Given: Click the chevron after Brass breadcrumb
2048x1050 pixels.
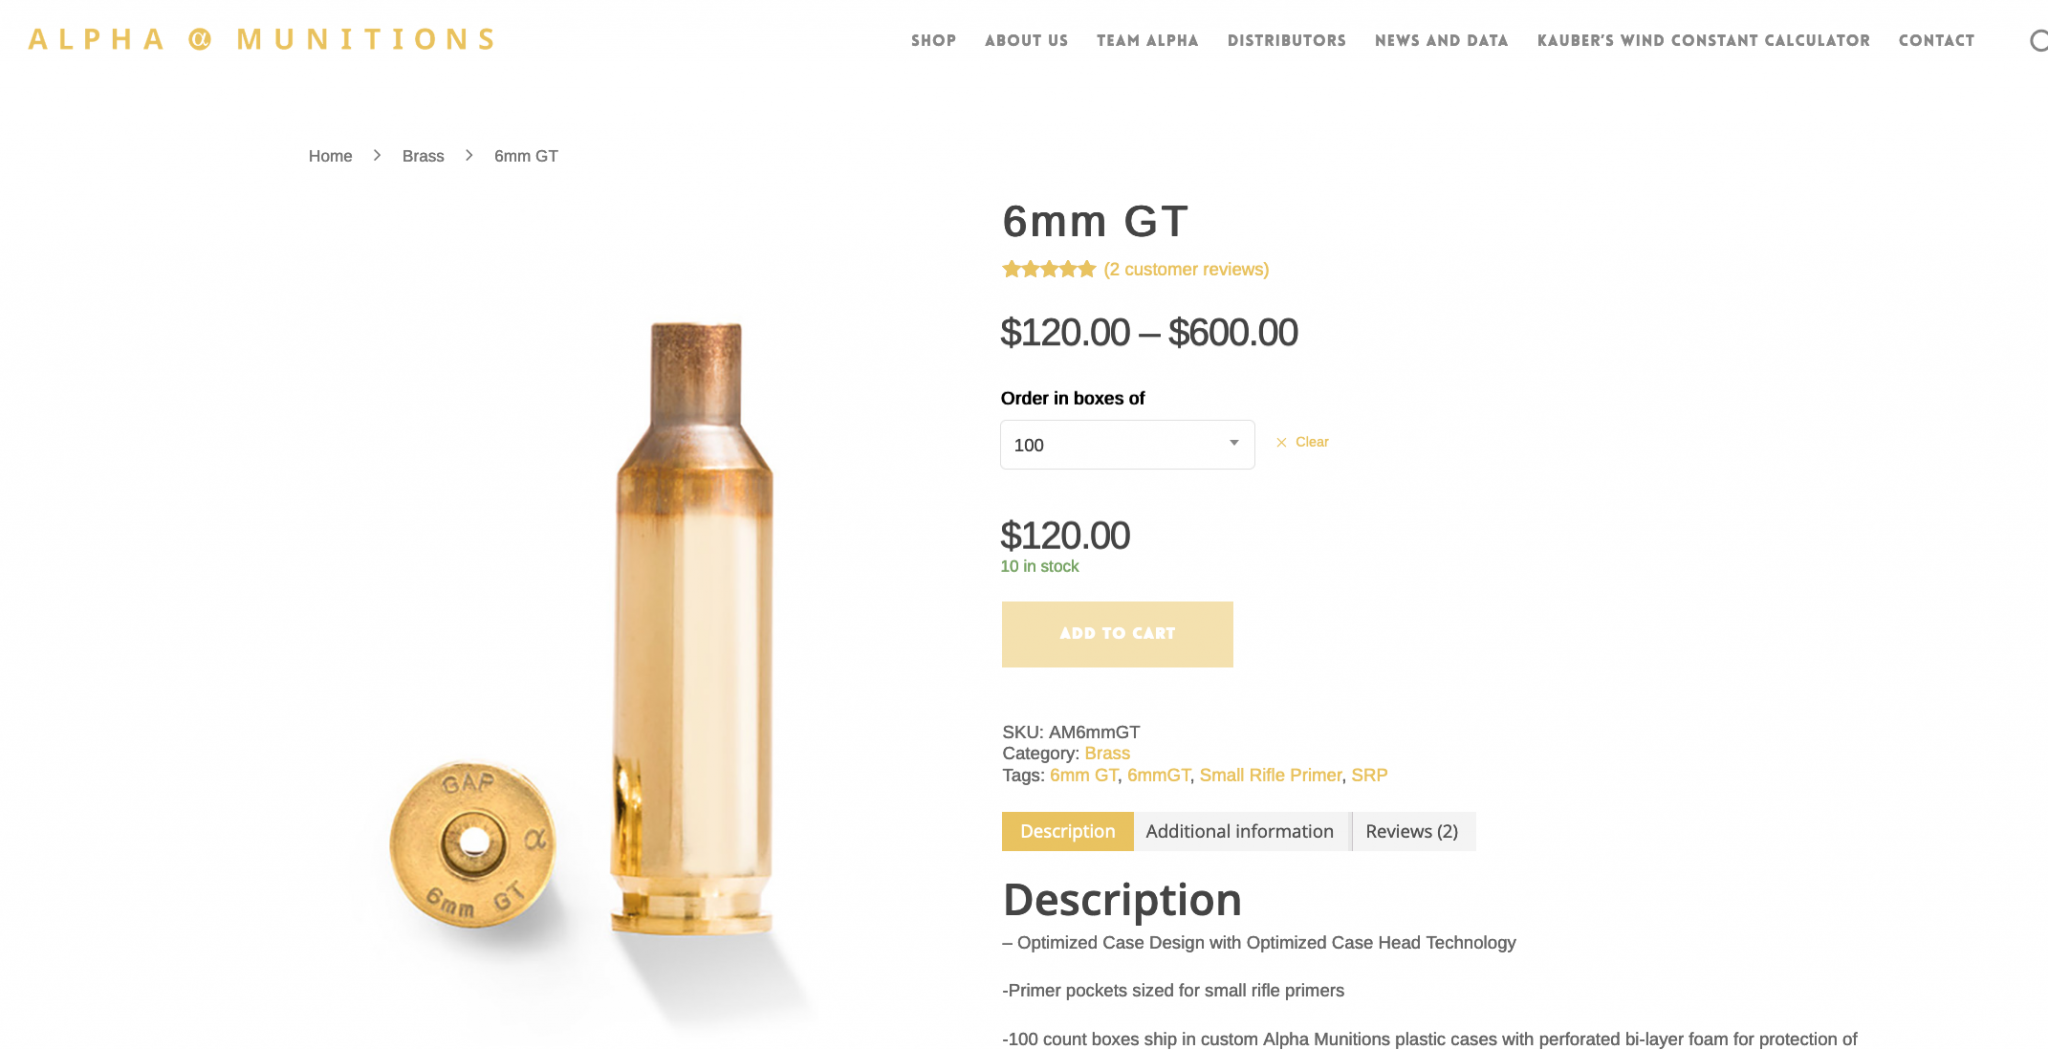Looking at the screenshot, I should point(469,155).
